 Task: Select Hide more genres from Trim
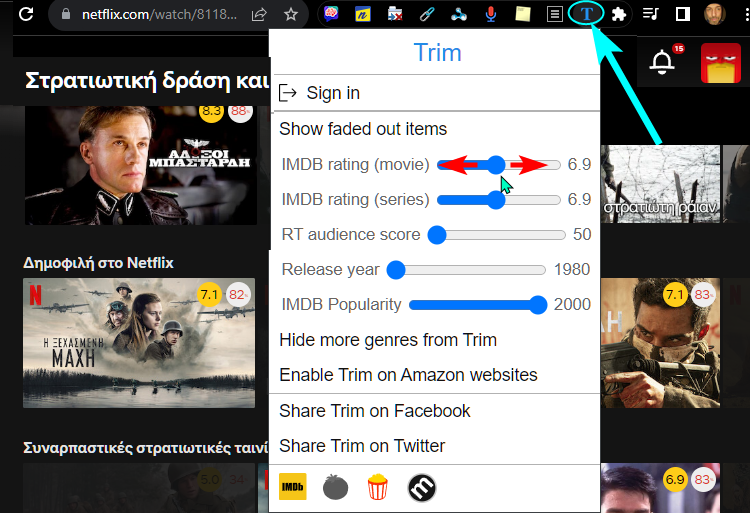coord(388,340)
